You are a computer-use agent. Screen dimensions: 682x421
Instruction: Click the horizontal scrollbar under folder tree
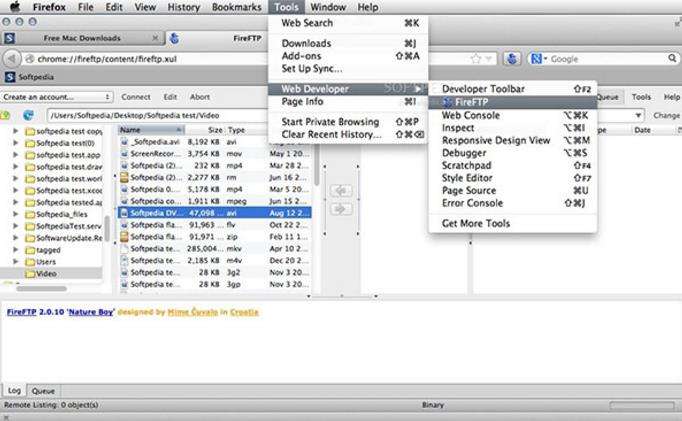(x=42, y=288)
